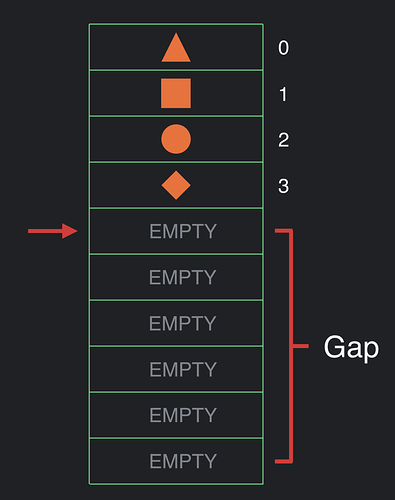Click the orange circle shape
Viewport: 395px width, 500px height.
click(x=176, y=139)
